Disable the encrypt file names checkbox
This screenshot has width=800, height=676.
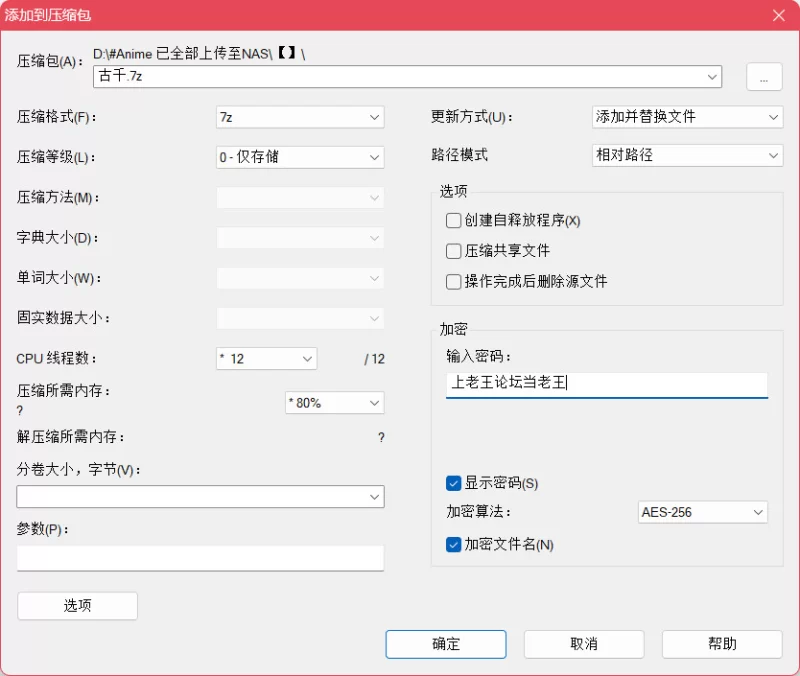coord(454,545)
